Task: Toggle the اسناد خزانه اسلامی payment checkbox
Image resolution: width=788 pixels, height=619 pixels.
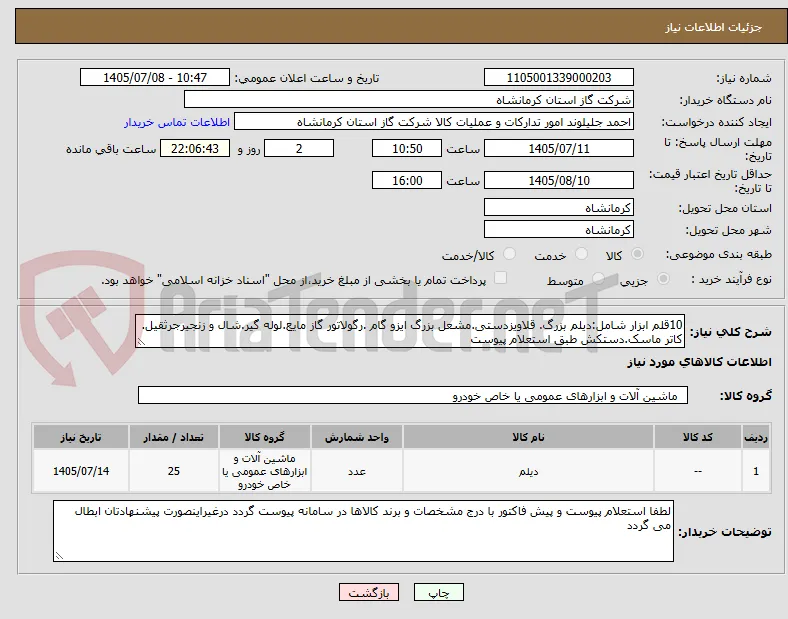Action: (501, 278)
